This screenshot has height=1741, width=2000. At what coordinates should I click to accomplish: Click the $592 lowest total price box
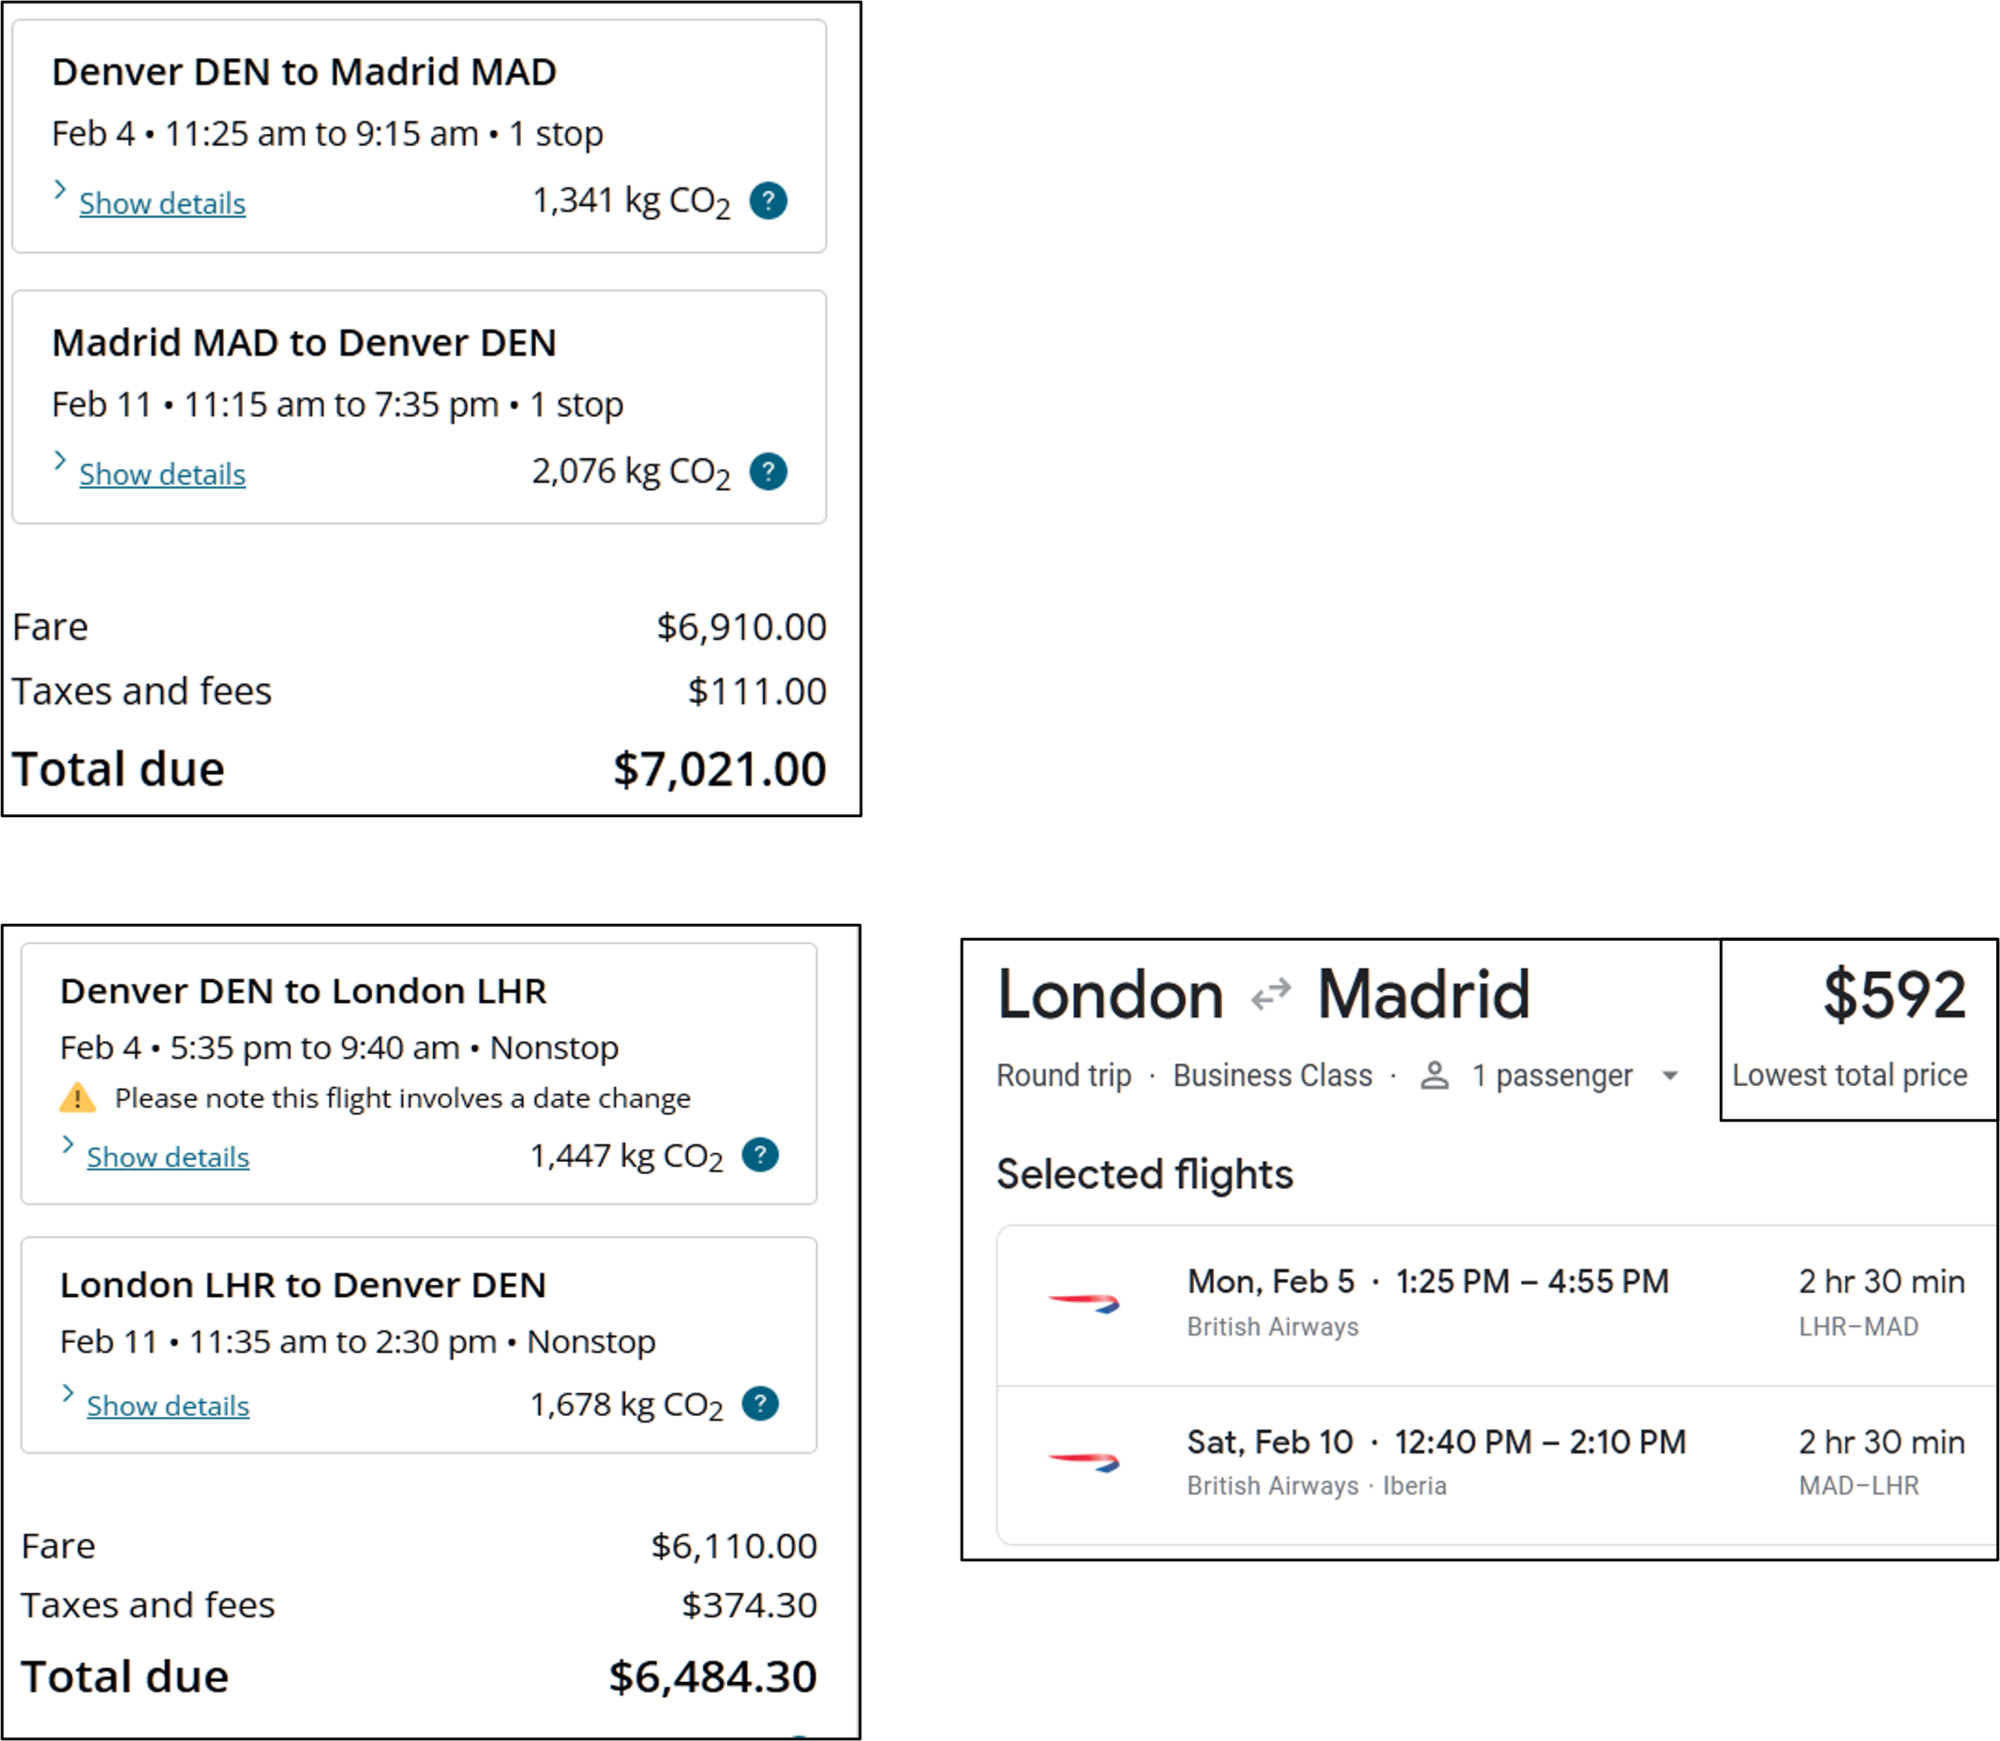tap(1859, 1029)
